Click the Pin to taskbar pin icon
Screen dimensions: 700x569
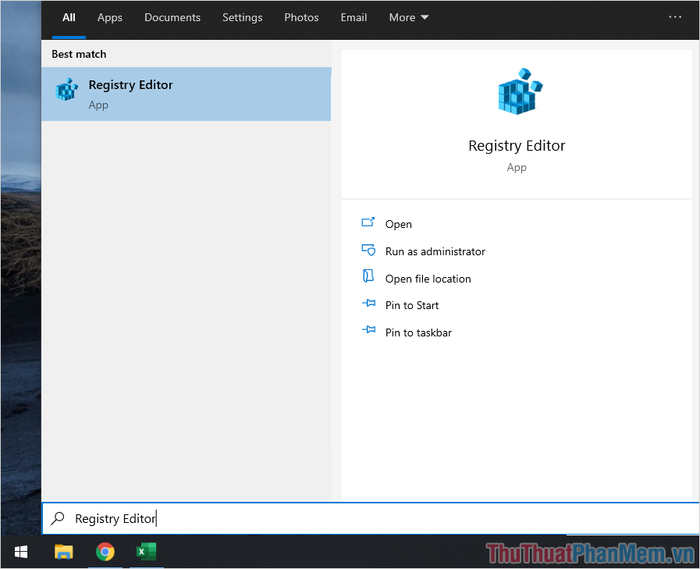pyautogui.click(x=369, y=330)
